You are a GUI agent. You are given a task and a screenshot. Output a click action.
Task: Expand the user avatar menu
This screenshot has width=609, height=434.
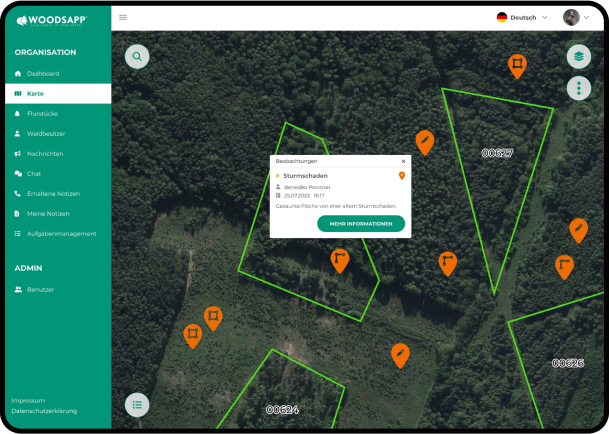[576, 18]
